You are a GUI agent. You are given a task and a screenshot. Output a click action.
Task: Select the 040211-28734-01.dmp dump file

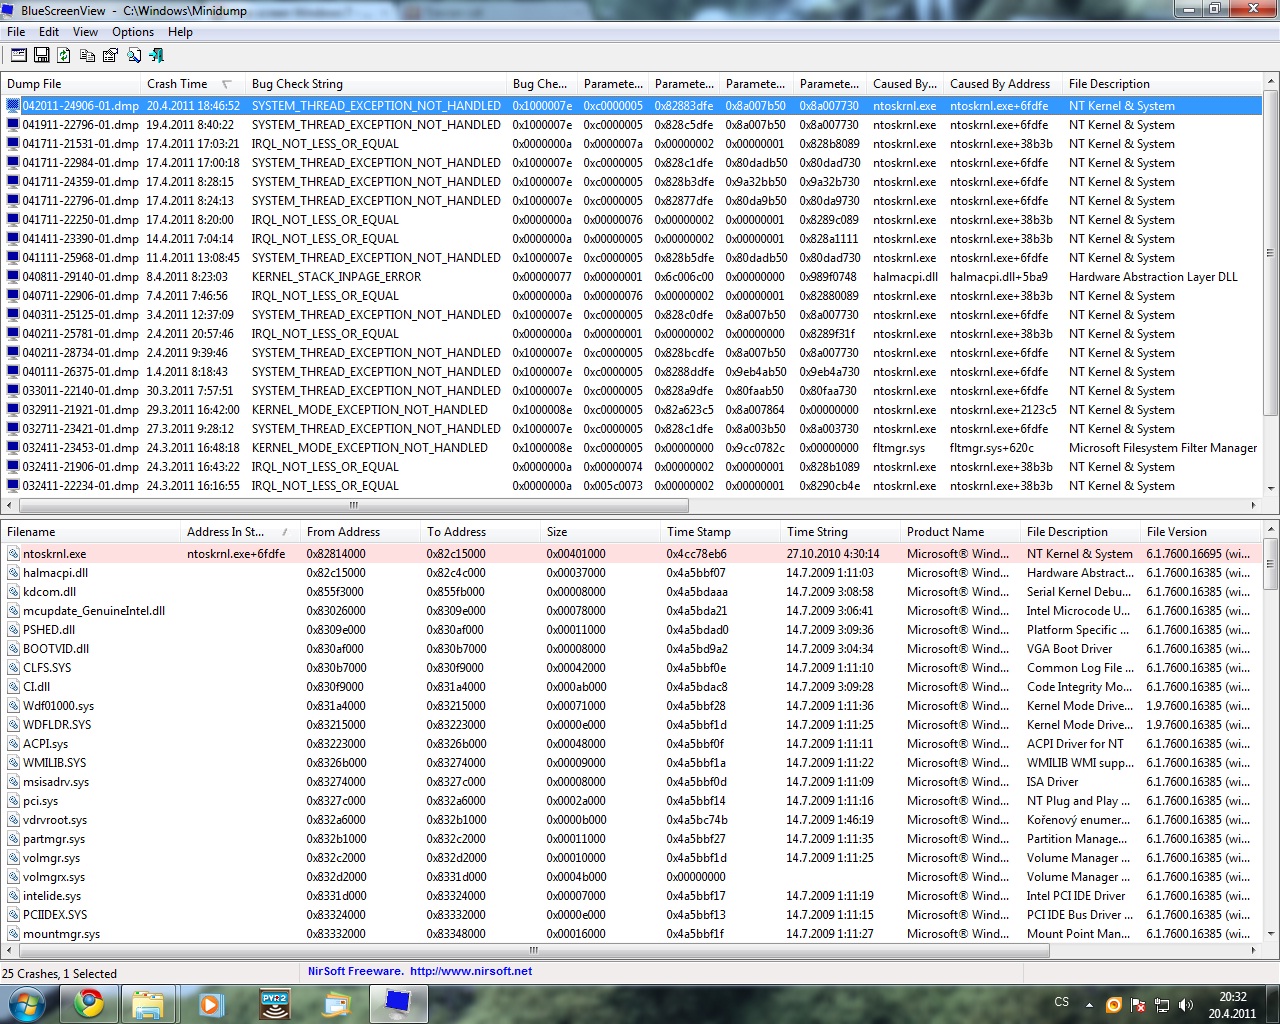(81, 353)
